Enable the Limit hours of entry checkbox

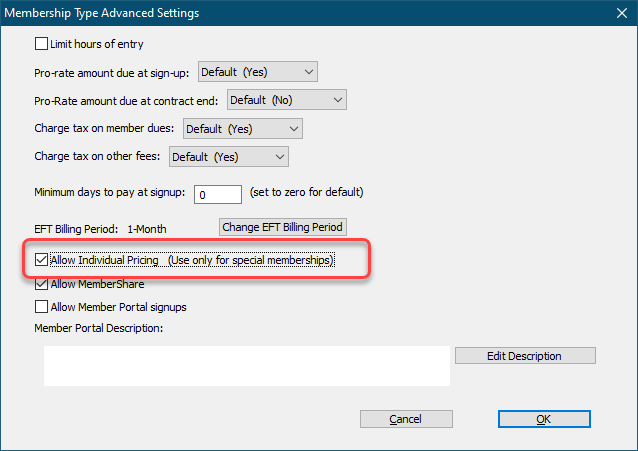[42, 44]
